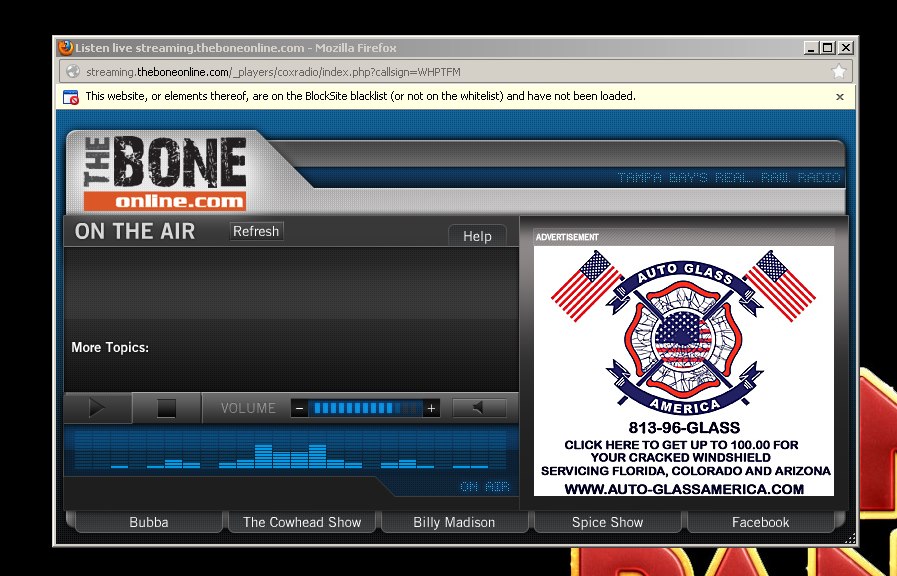Dismiss the BlockSite notification bar
The image size is (897, 576).
coord(840,97)
